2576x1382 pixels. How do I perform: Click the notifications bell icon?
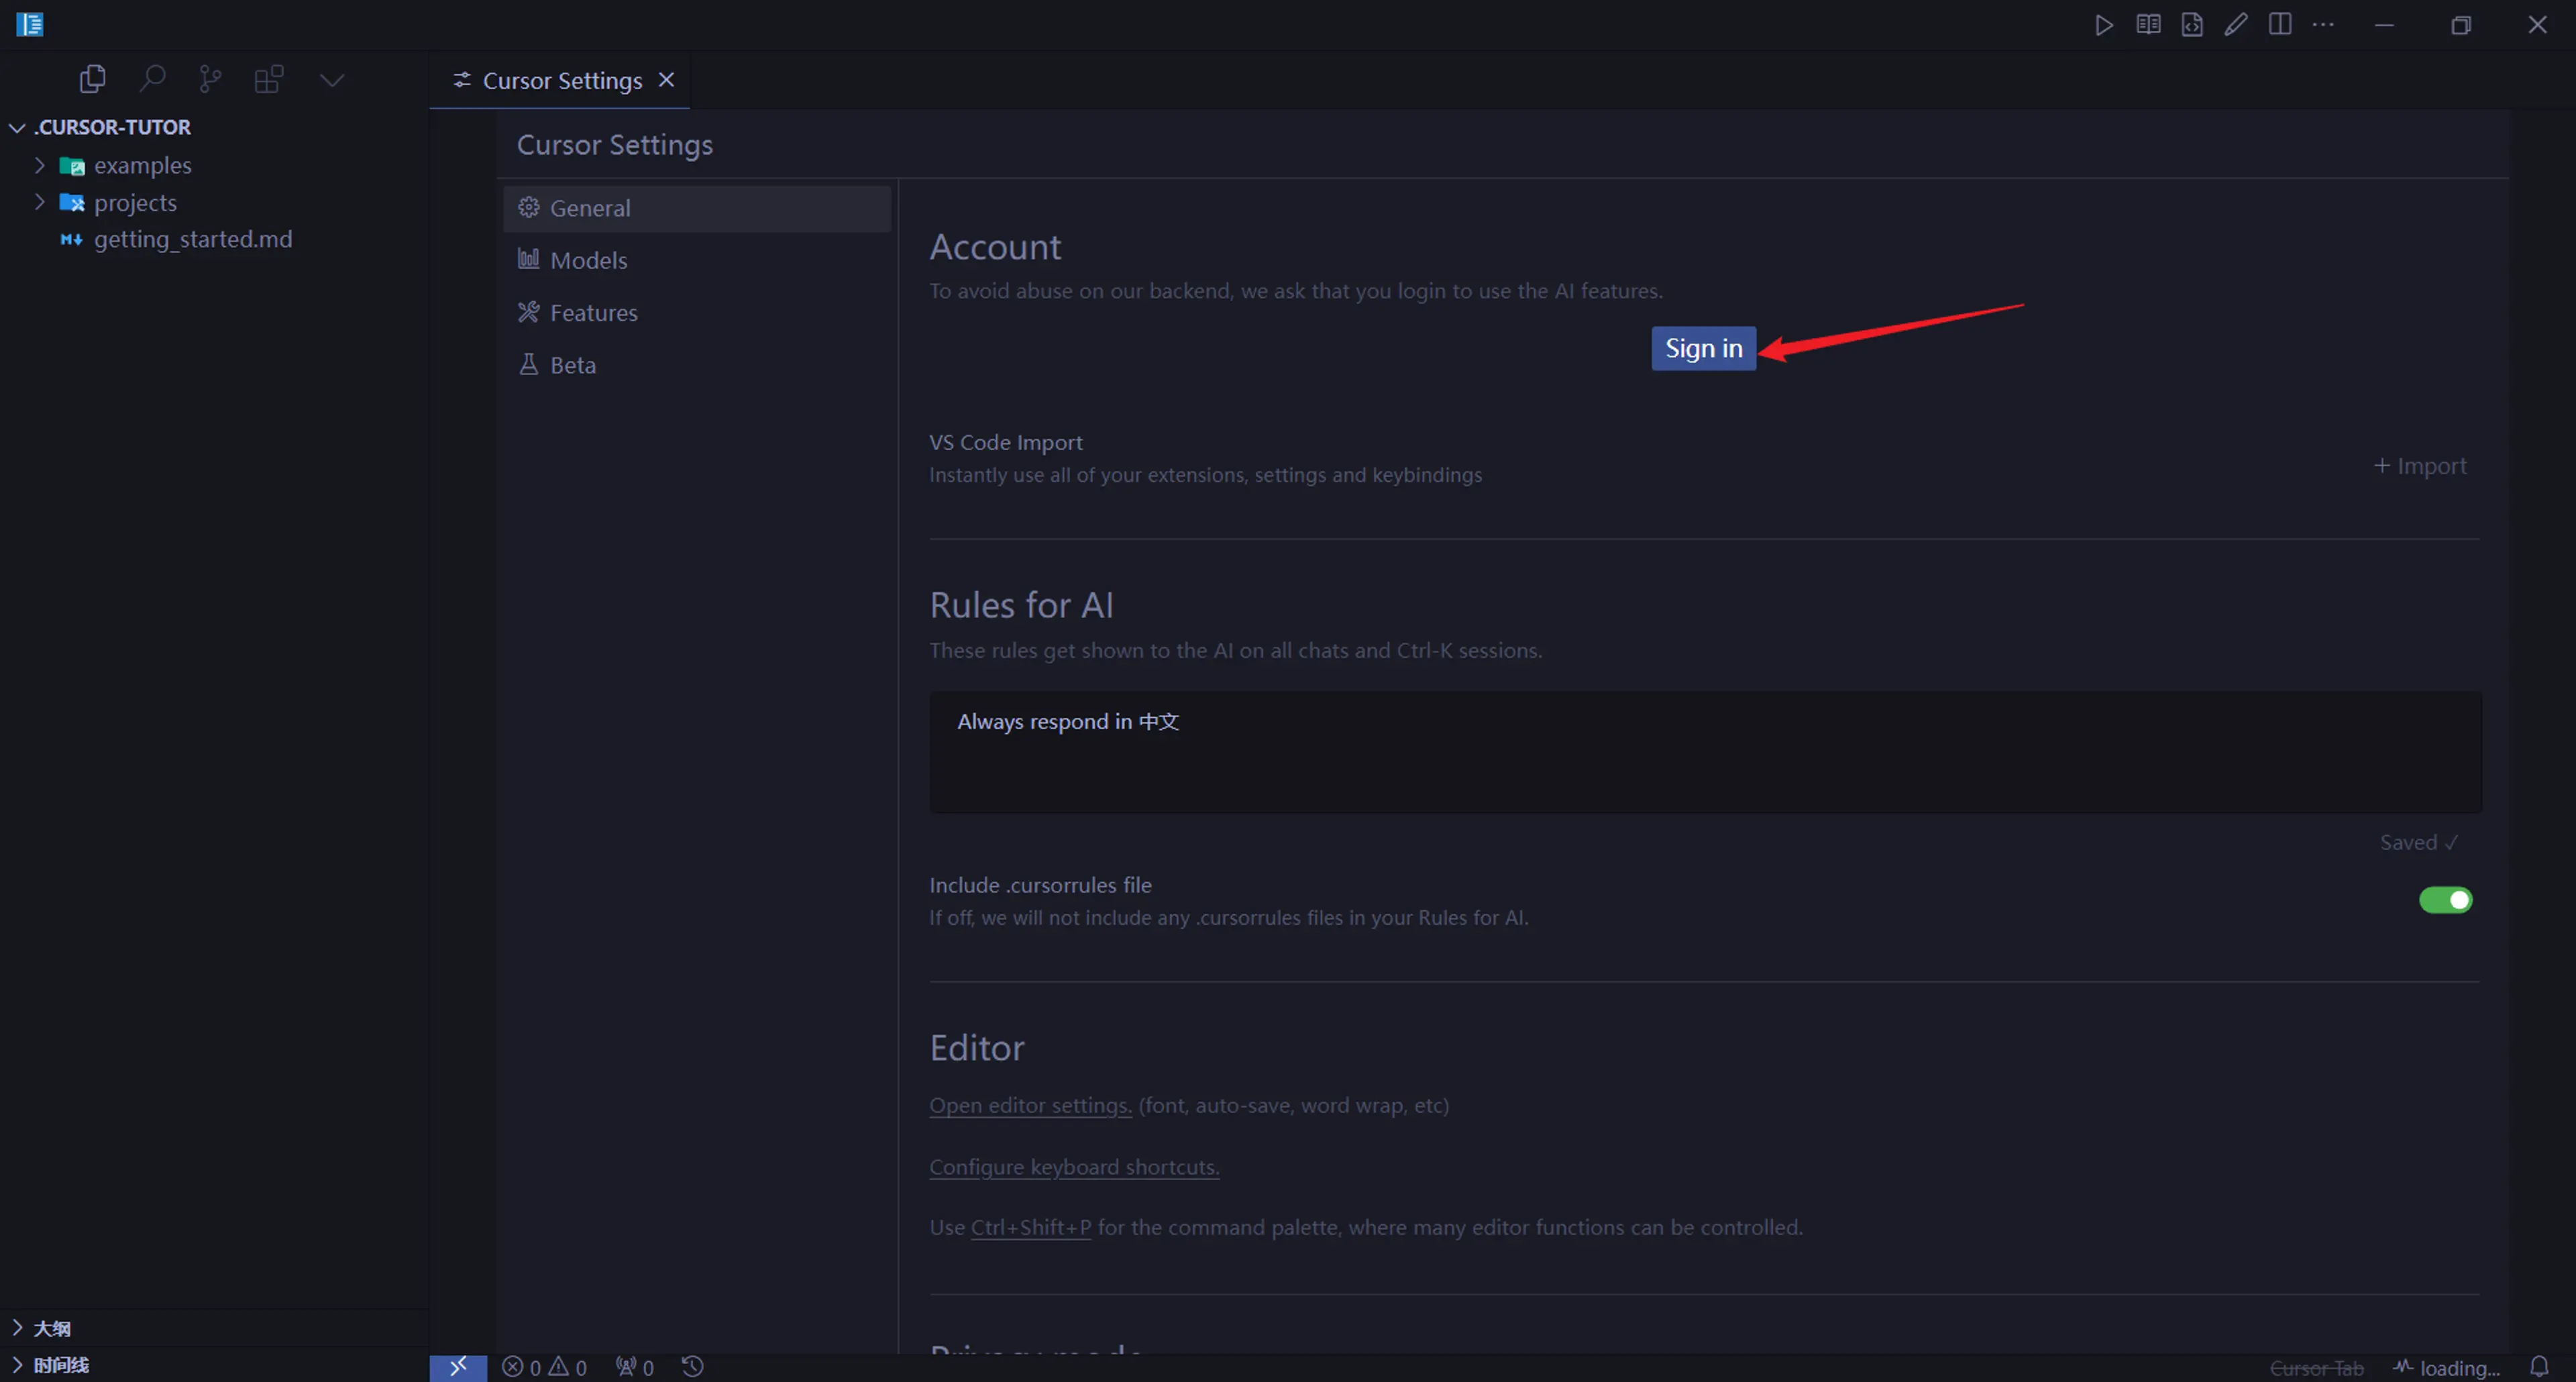2538,1366
